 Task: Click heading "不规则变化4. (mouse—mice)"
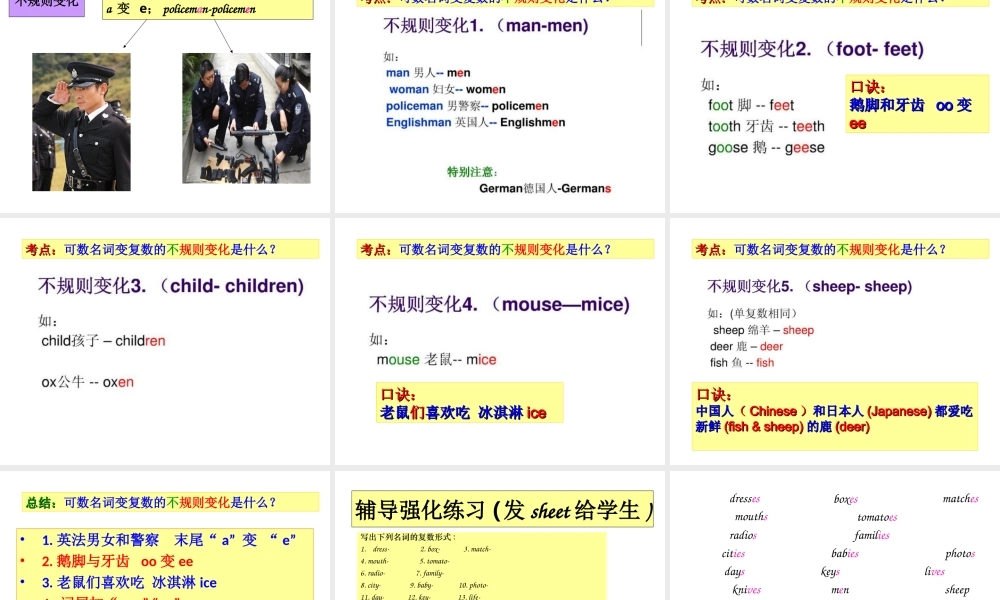click(x=499, y=304)
